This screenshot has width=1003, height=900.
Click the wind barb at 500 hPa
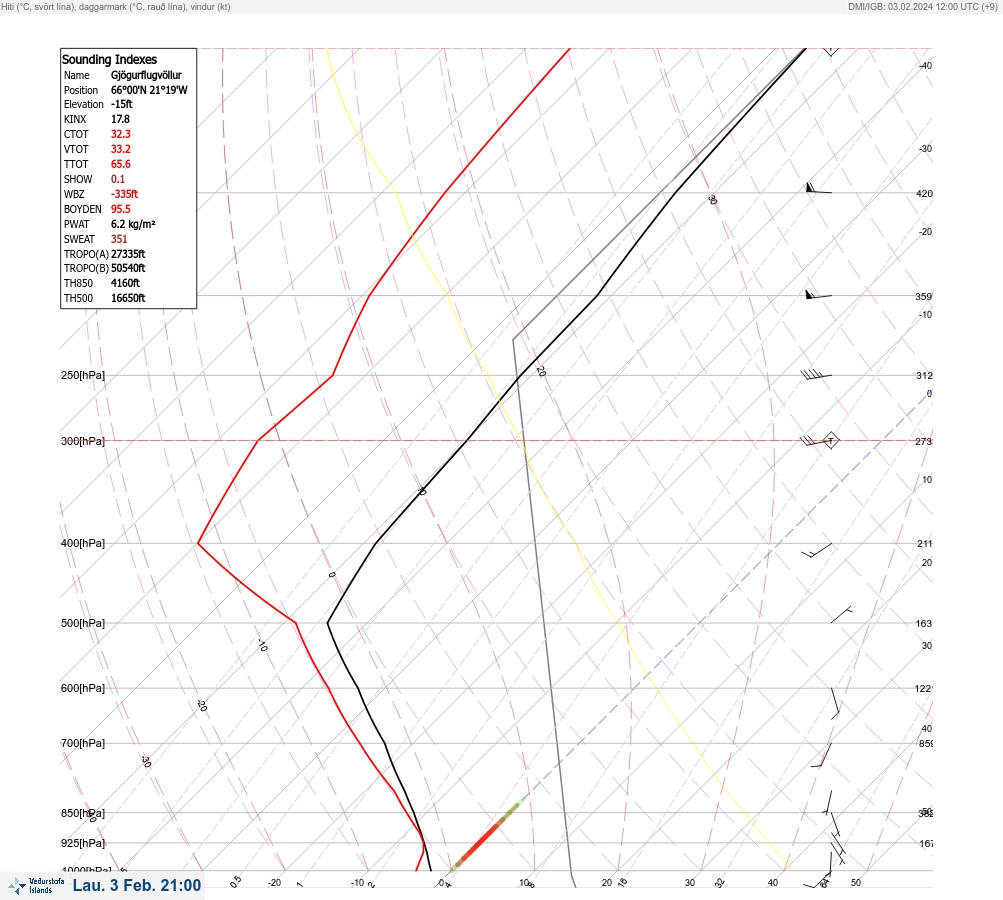[x=841, y=615]
